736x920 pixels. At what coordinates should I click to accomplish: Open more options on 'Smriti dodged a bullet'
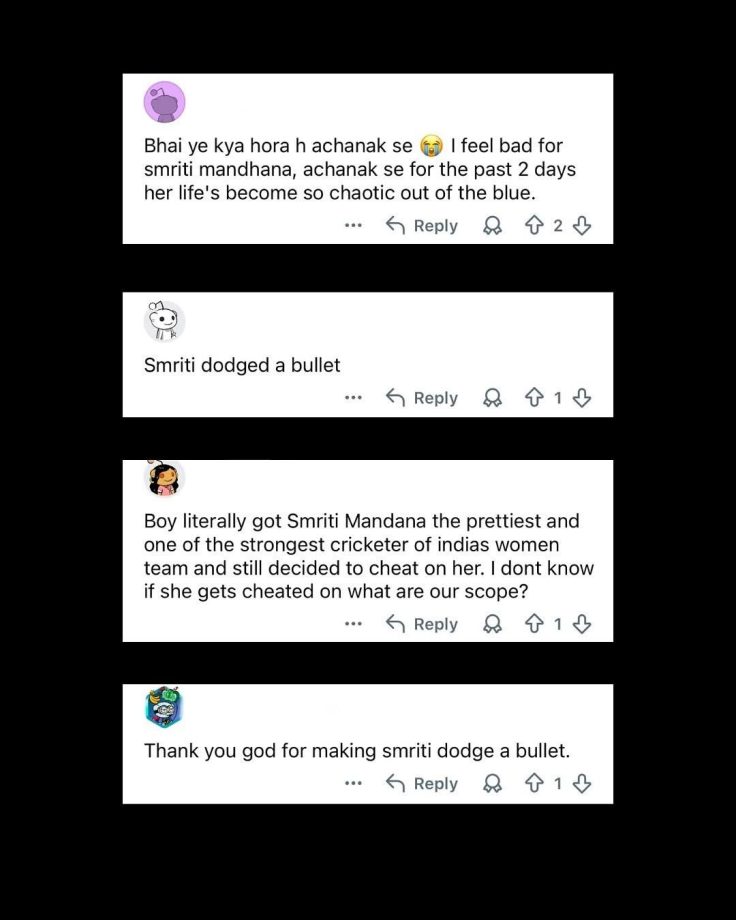(352, 398)
